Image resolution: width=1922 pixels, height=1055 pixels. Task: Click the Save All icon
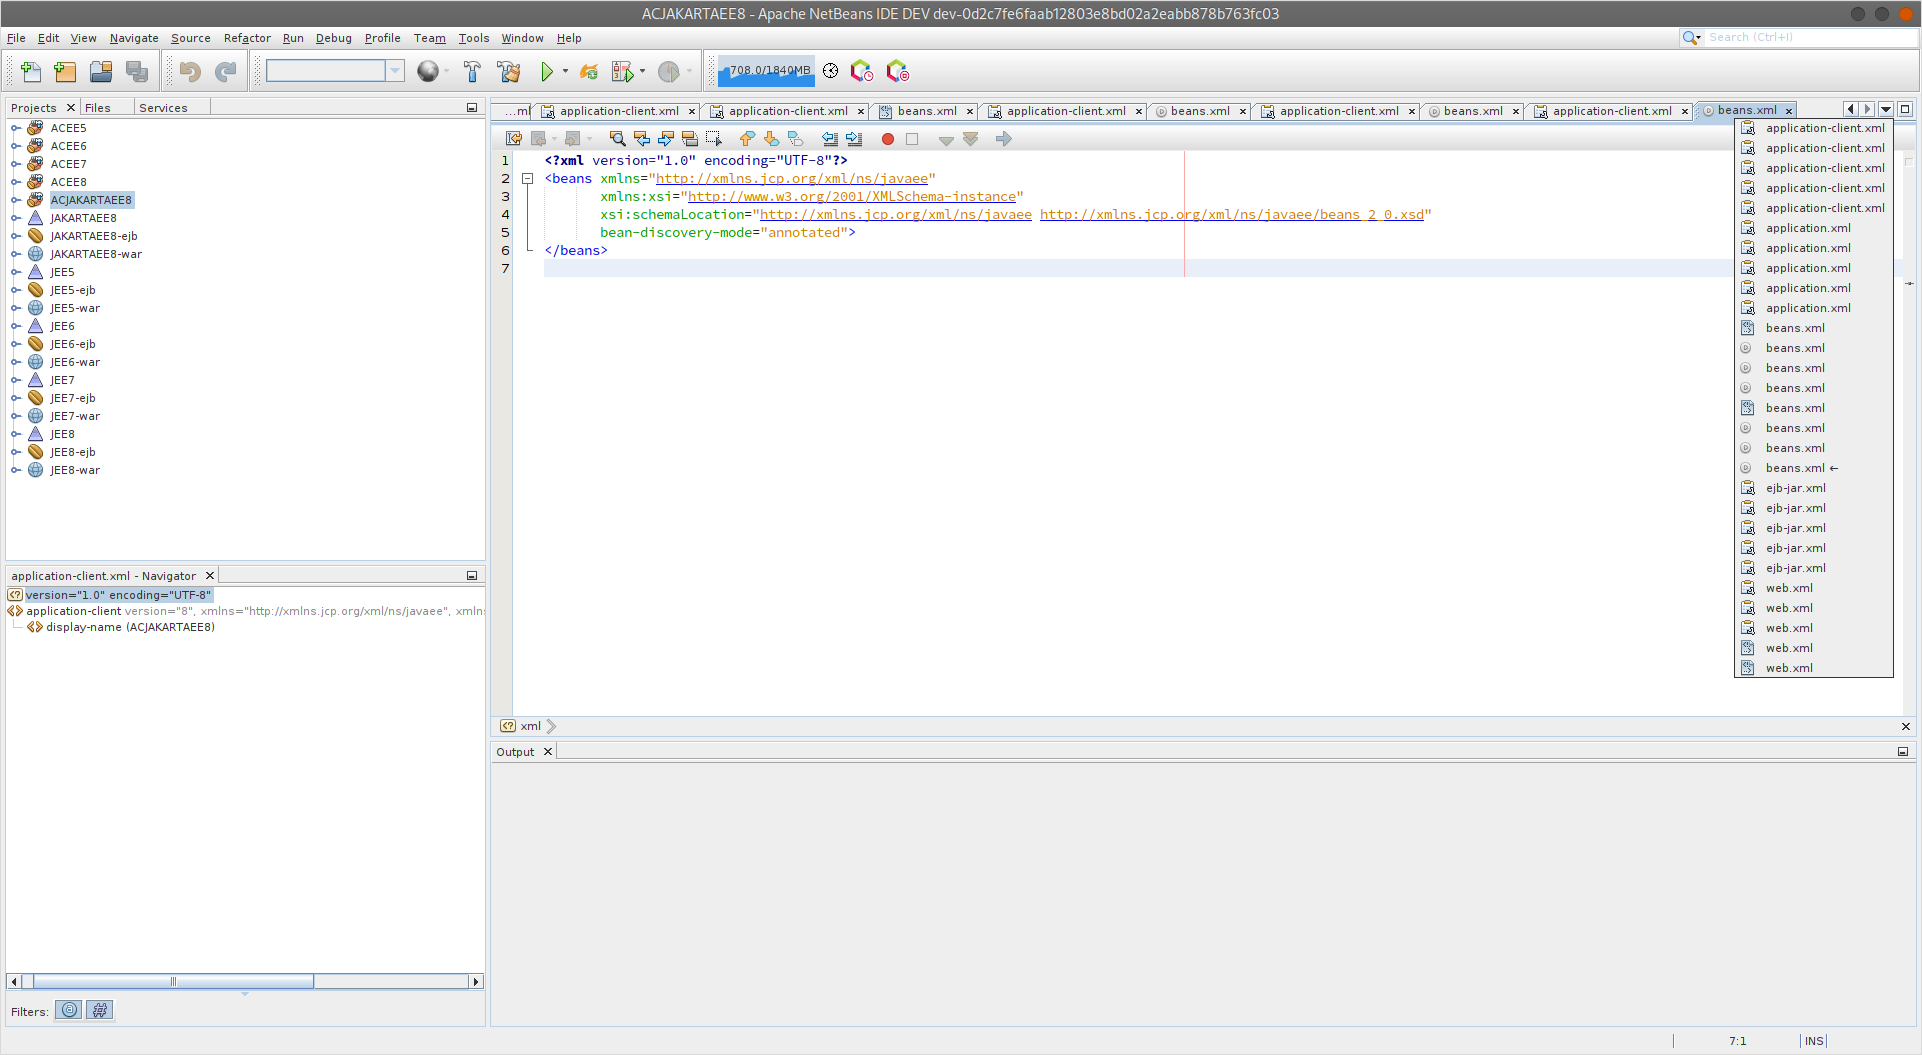[137, 71]
